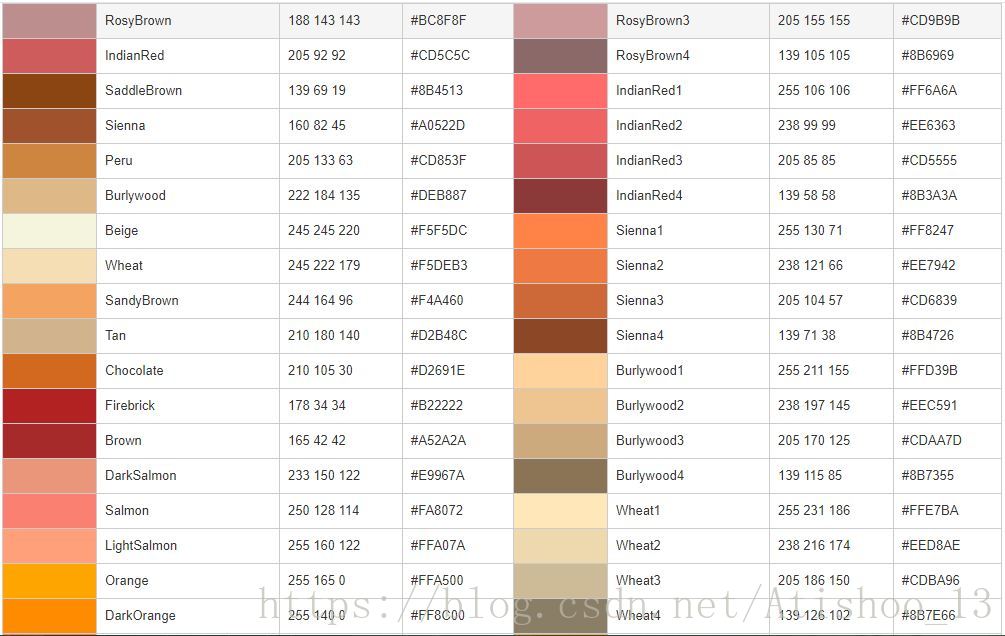Select the IndianRed4 name cell
This screenshot has width=1005, height=636.
(x=688, y=196)
